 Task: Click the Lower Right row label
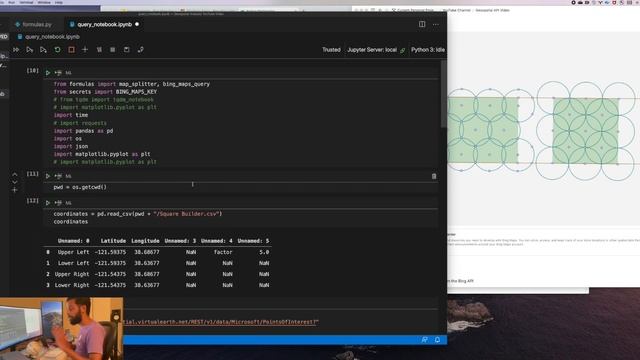(72, 285)
